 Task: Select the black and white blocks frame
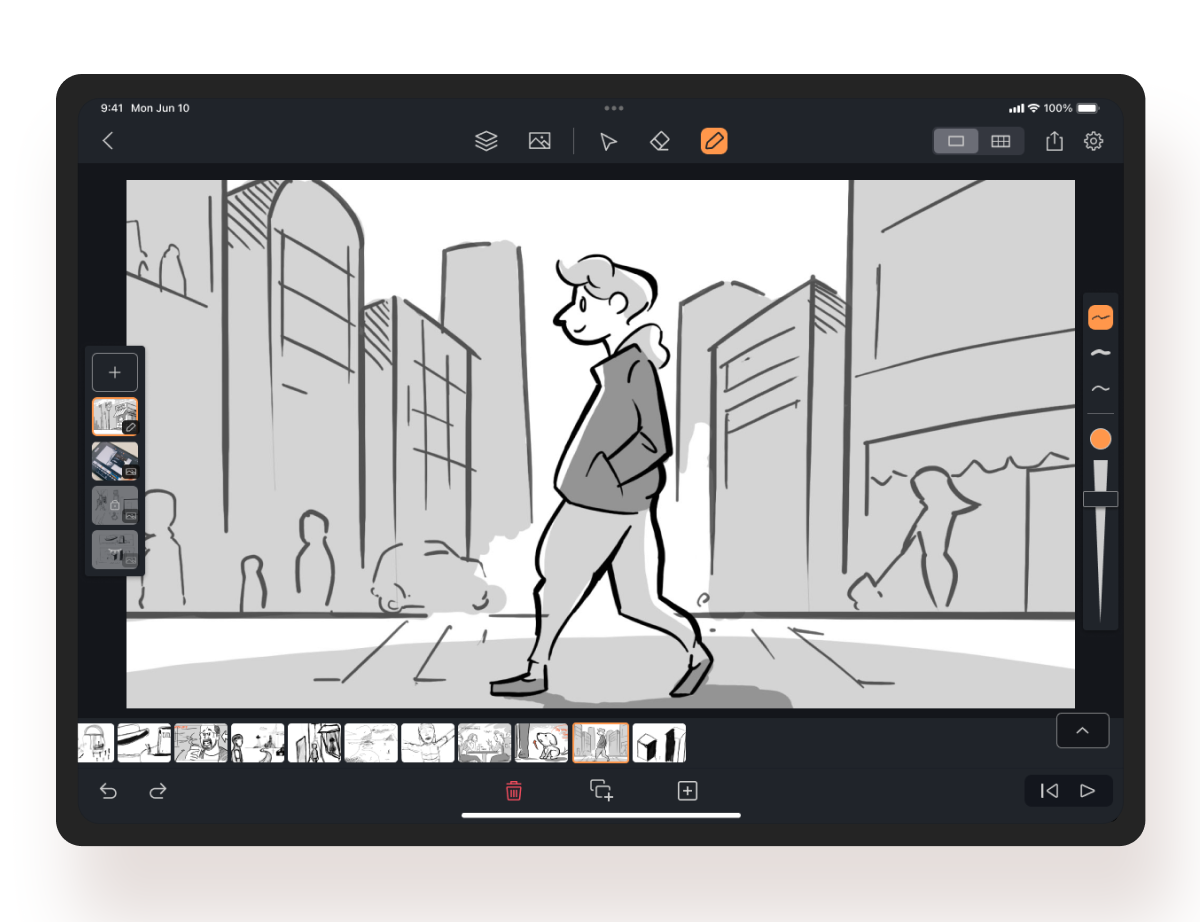point(660,743)
